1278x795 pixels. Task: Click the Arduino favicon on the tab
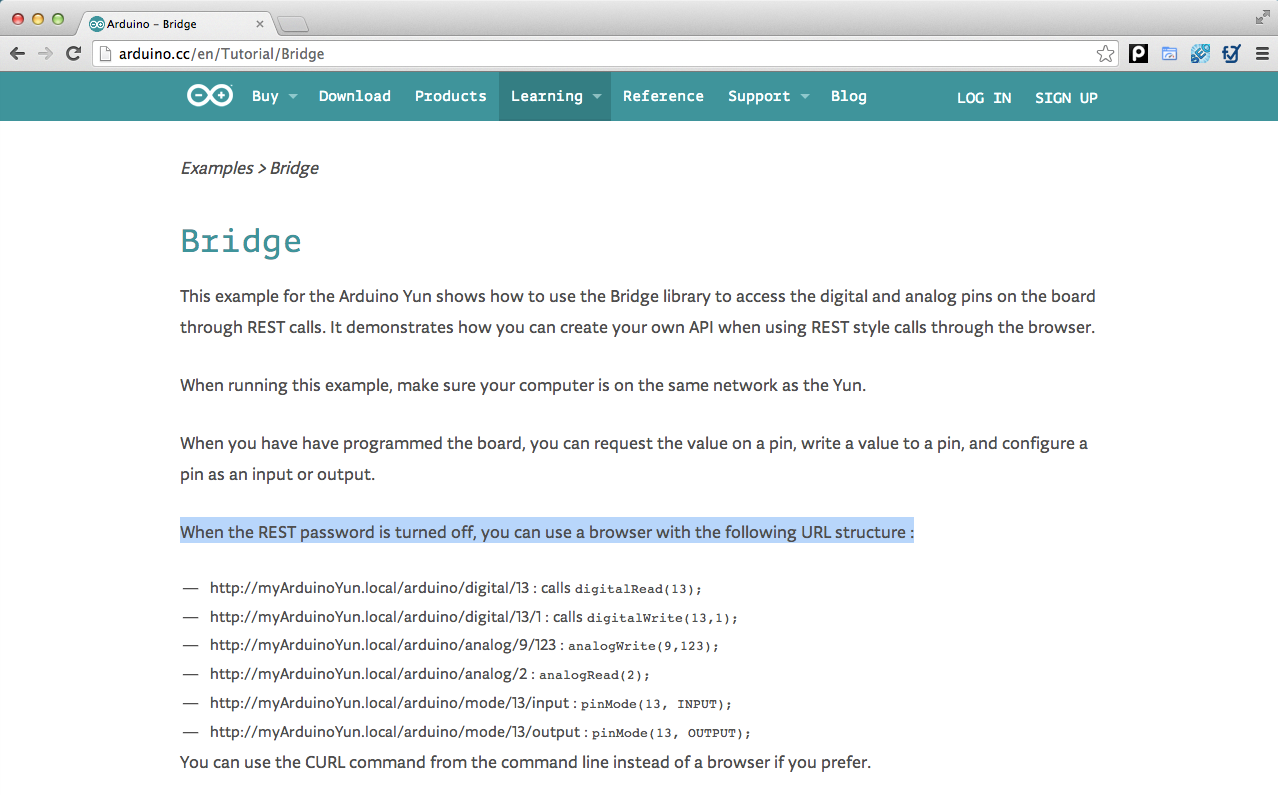(97, 24)
